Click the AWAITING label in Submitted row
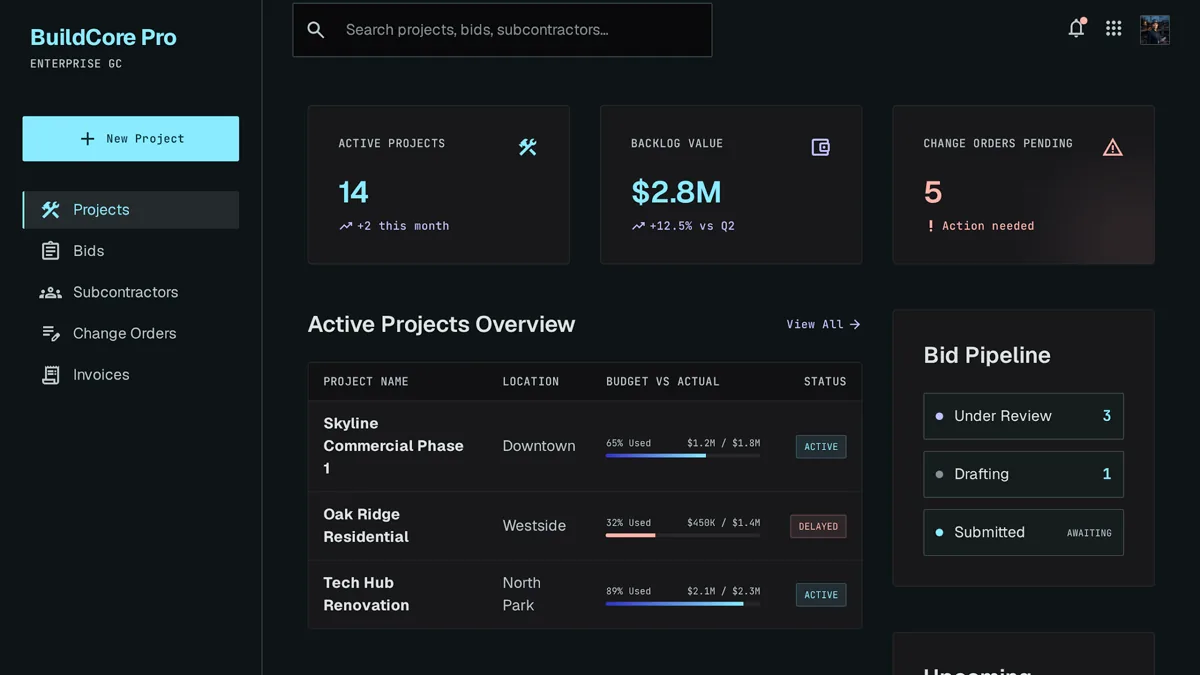Screen dimensions: 1200x675 [1089, 533]
